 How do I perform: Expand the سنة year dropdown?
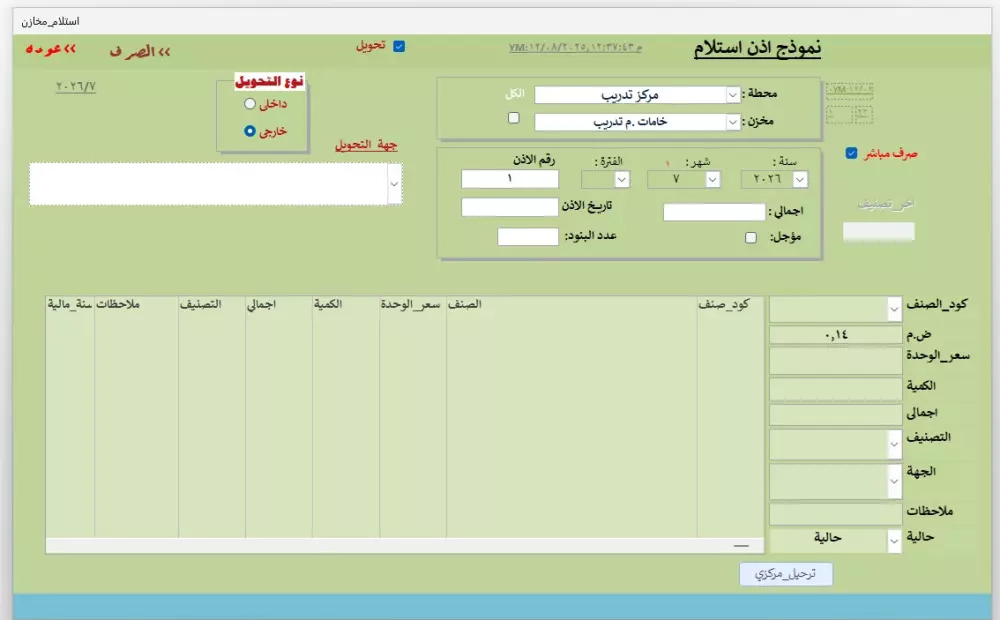(798, 179)
